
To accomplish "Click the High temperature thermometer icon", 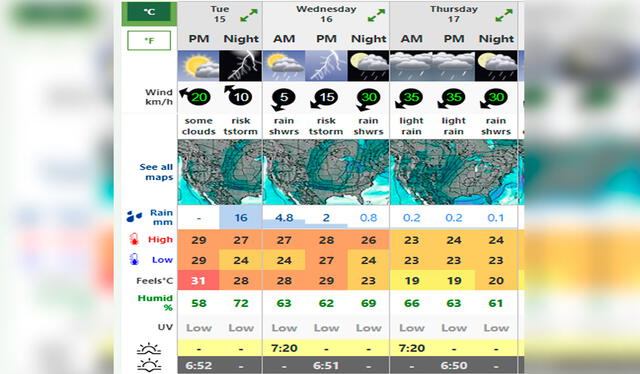I will [x=134, y=239].
